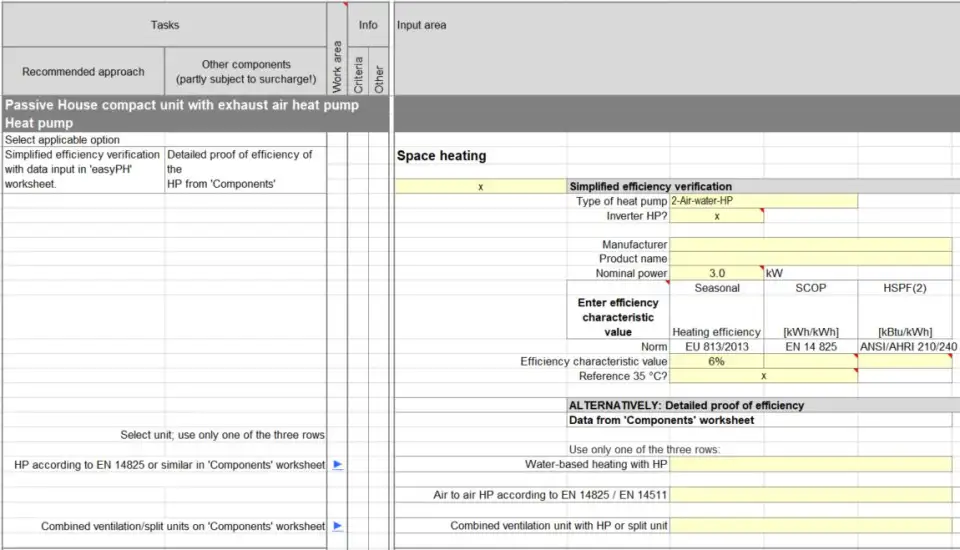Open Combined ventilation unit with HP field
Screen dimensions: 960x550
click(810, 526)
